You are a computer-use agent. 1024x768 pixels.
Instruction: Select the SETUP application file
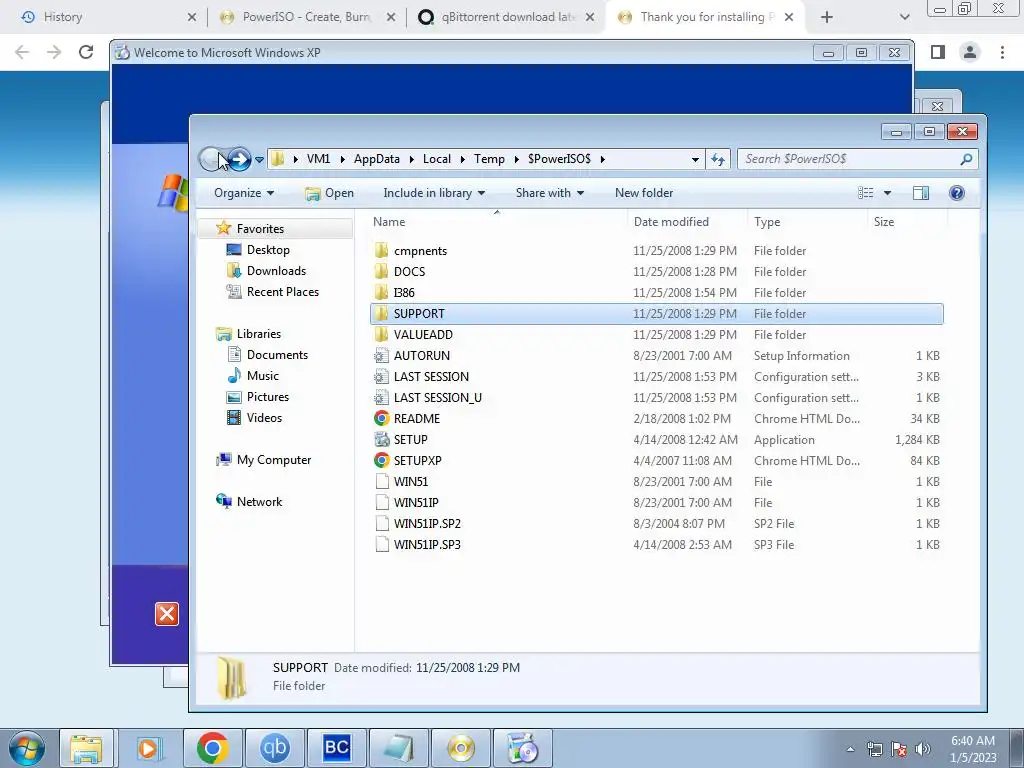click(656, 440)
